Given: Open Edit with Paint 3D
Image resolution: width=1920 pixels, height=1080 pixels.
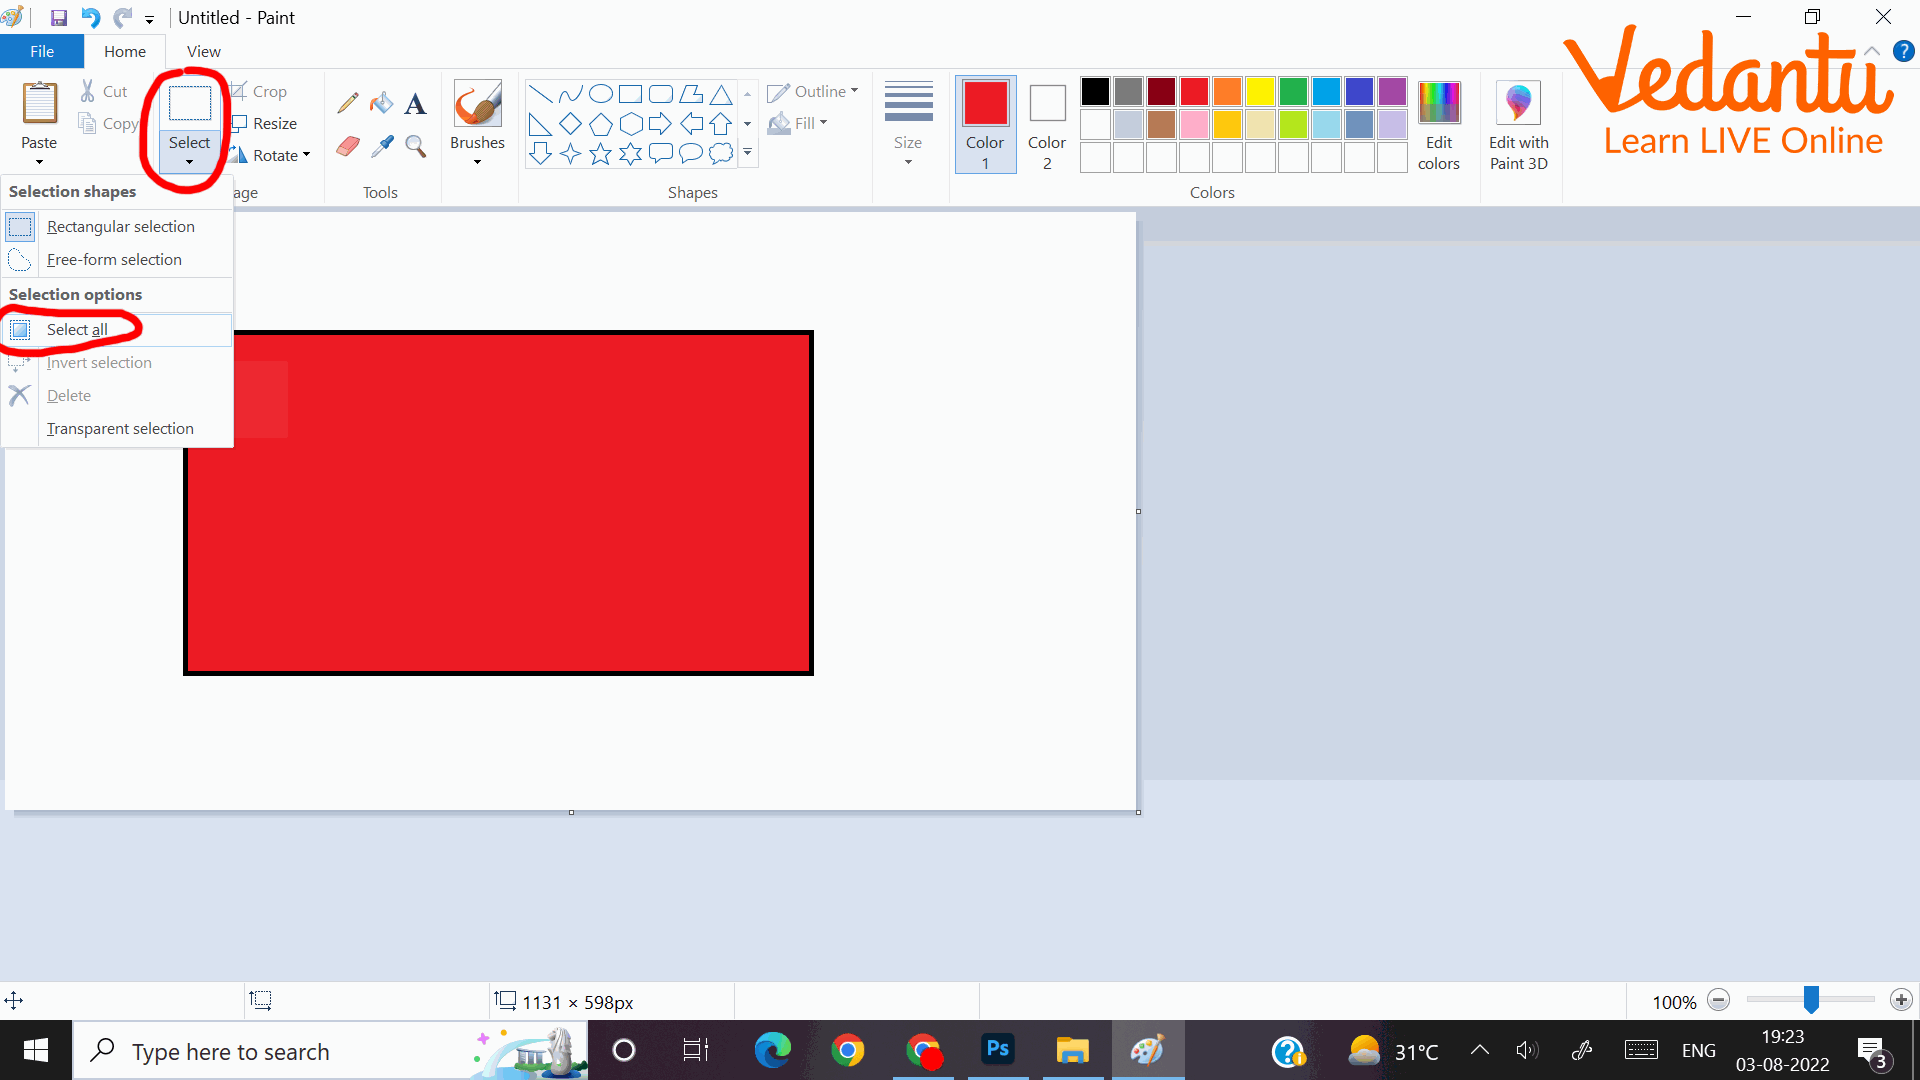Looking at the screenshot, I should pyautogui.click(x=1518, y=125).
